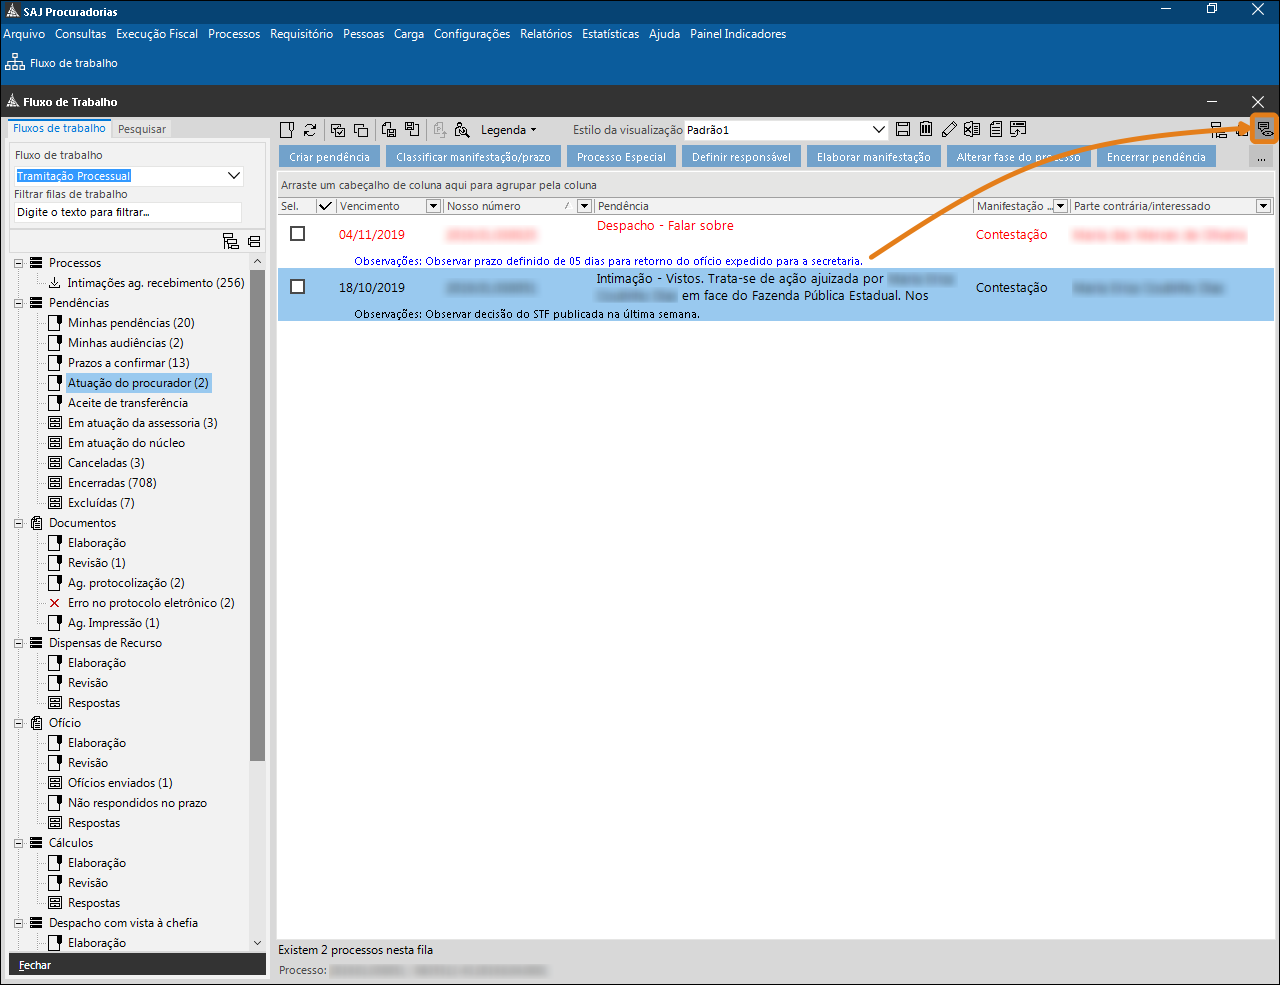The height and width of the screenshot is (985, 1280).
Task: Select Ofícios enviados (1) queue
Action: click(x=120, y=783)
